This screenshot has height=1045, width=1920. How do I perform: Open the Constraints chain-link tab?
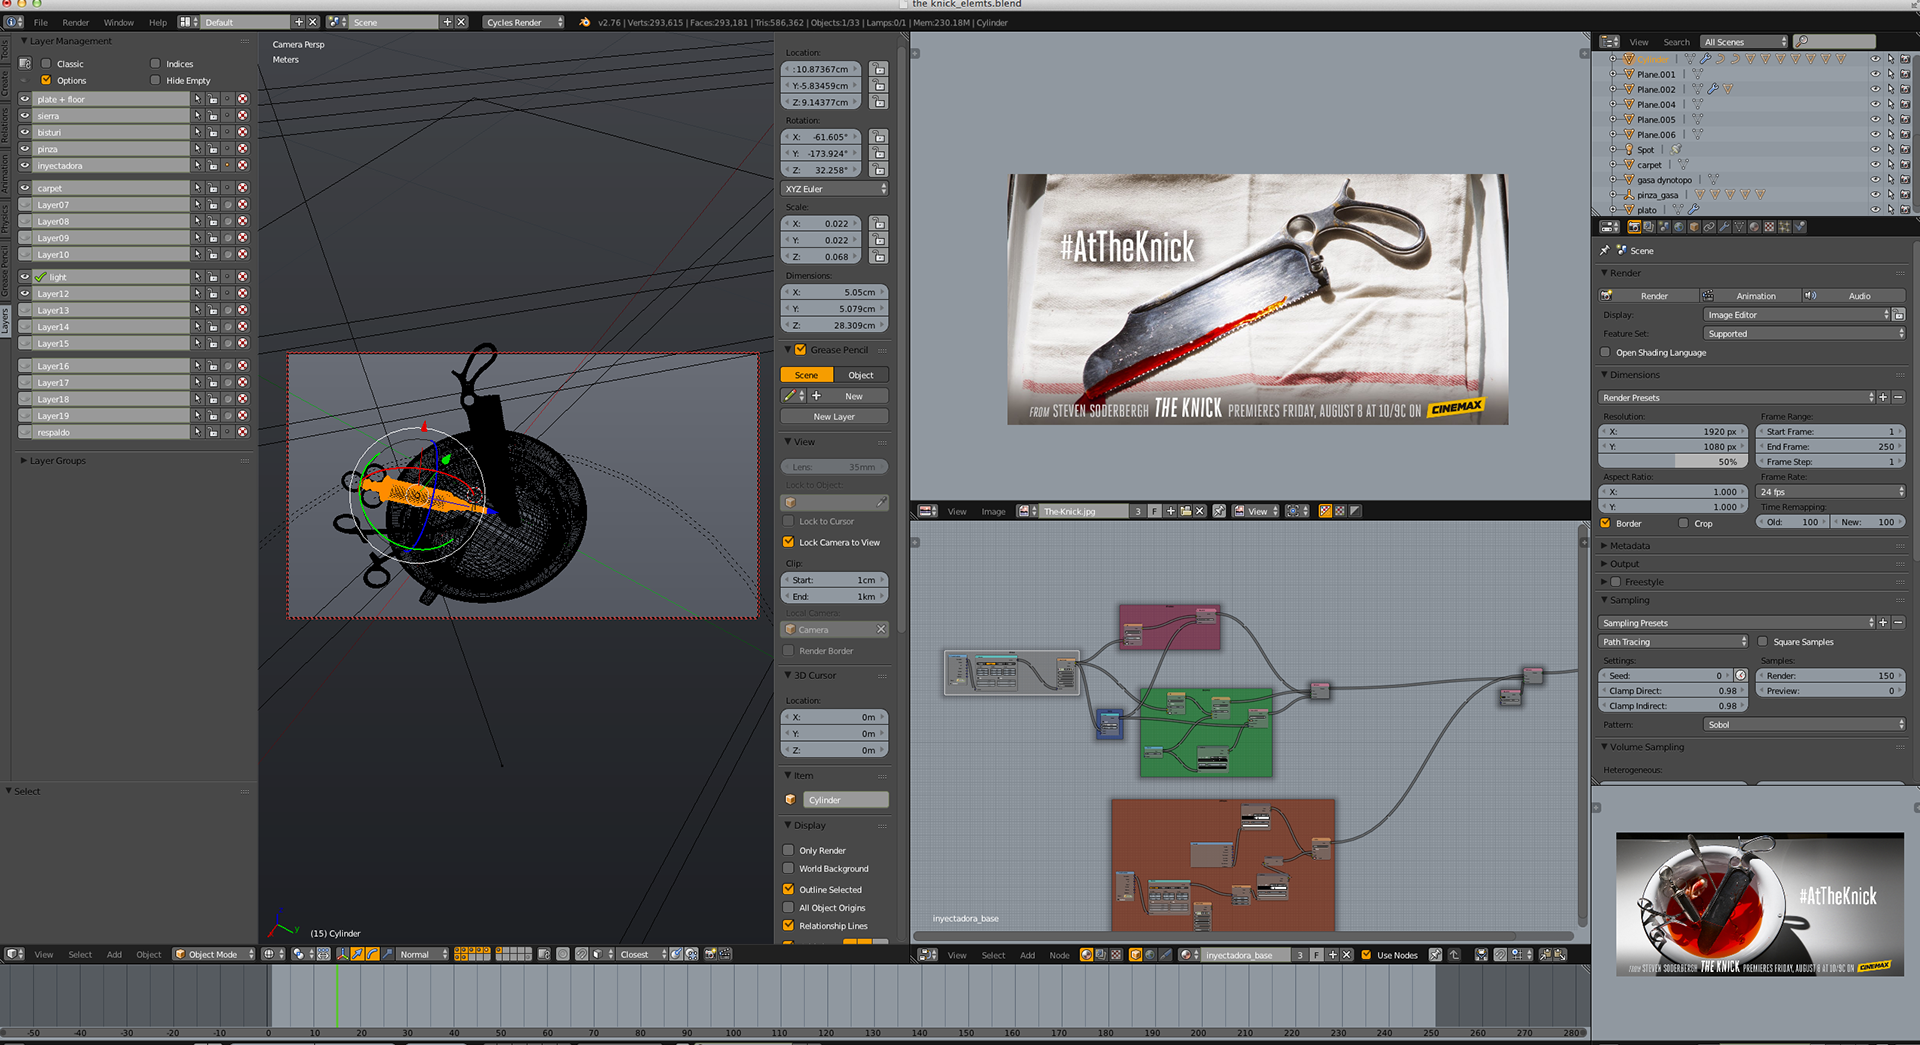[x=1709, y=227]
